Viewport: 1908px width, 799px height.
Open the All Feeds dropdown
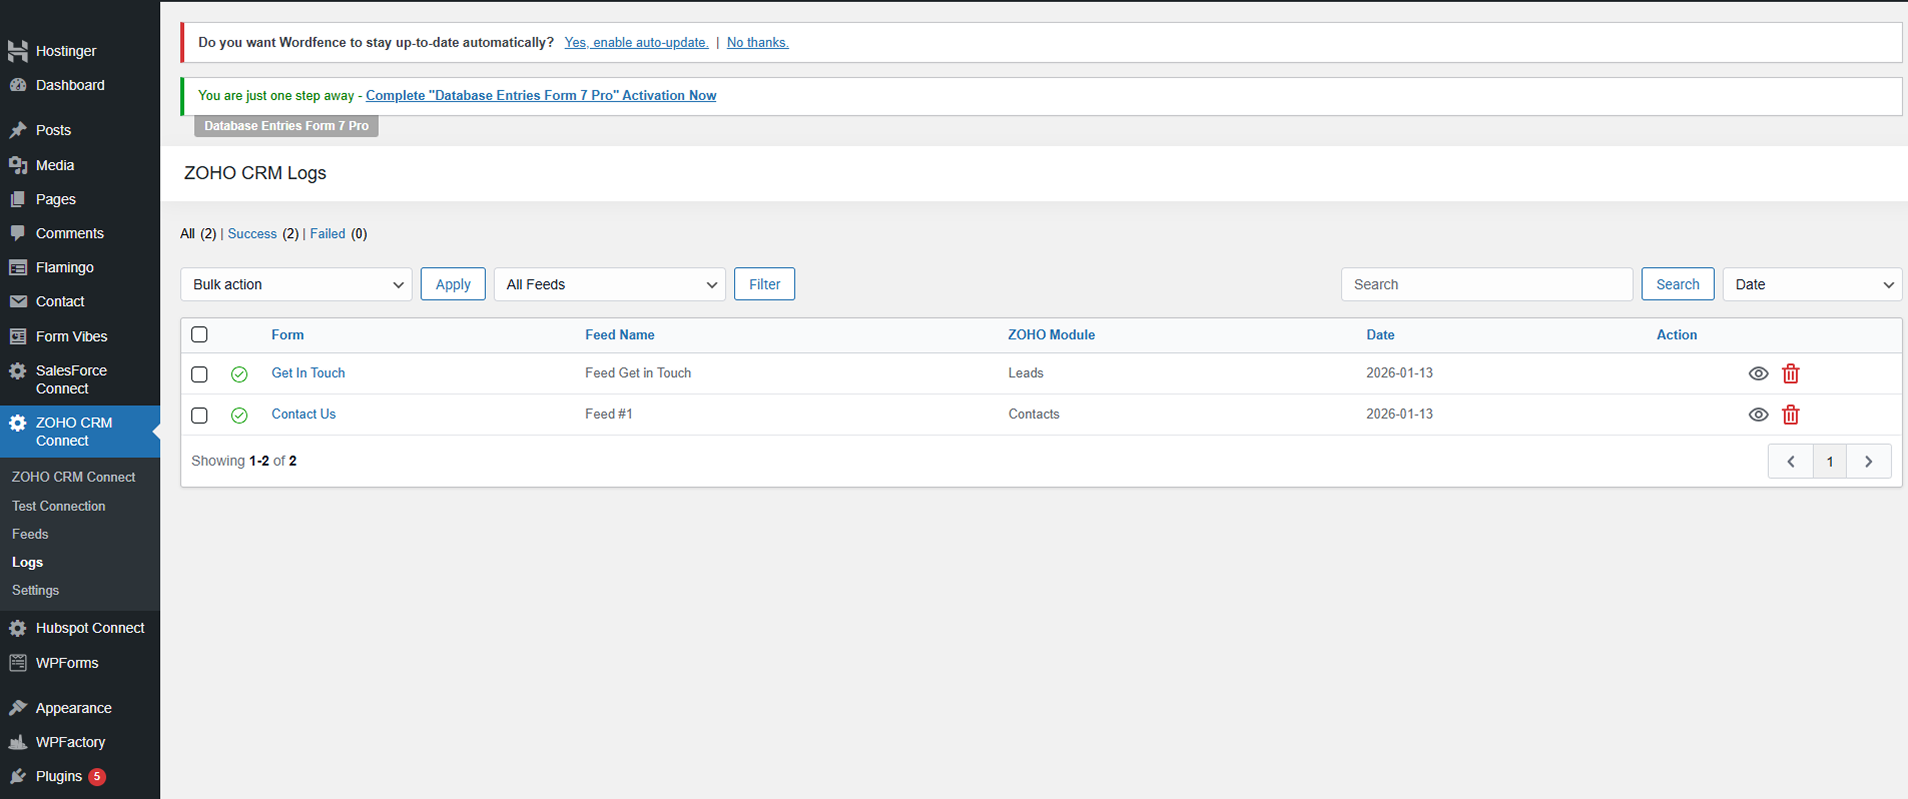pos(610,284)
